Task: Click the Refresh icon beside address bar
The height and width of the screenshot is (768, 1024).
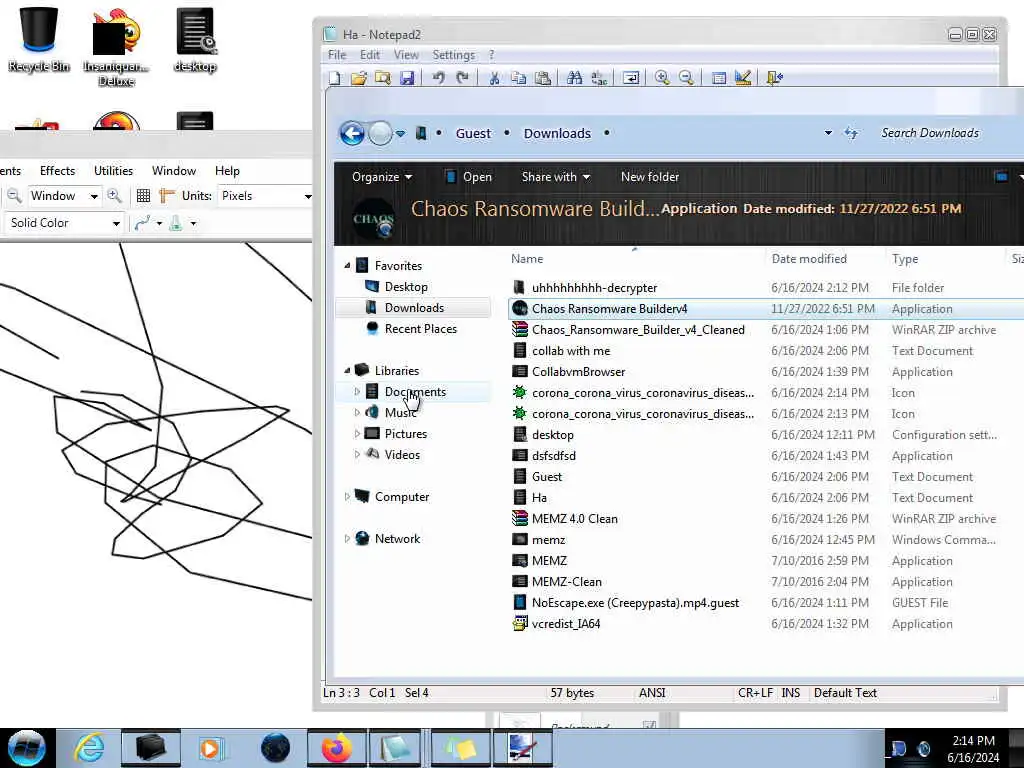Action: pos(850,133)
